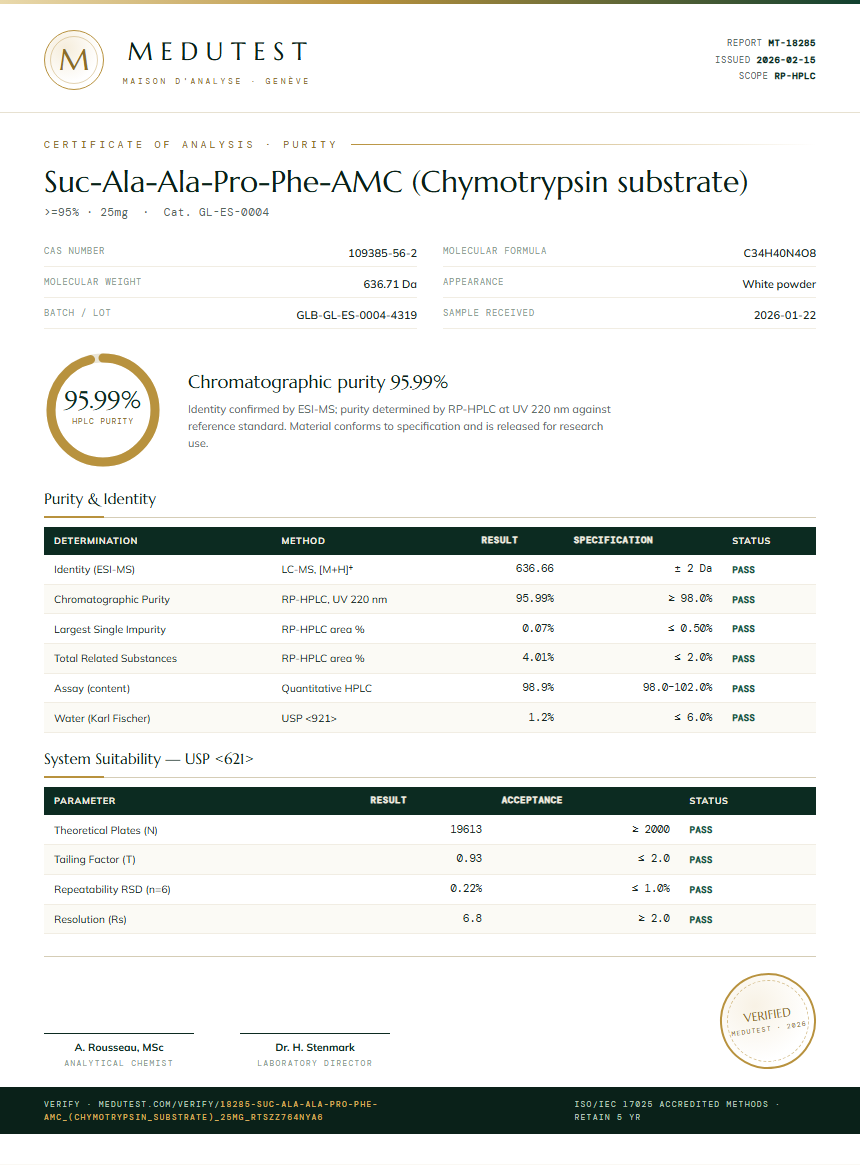
Task: Select batch GLB-GL-ES-0004-4319
Action: click(356, 315)
